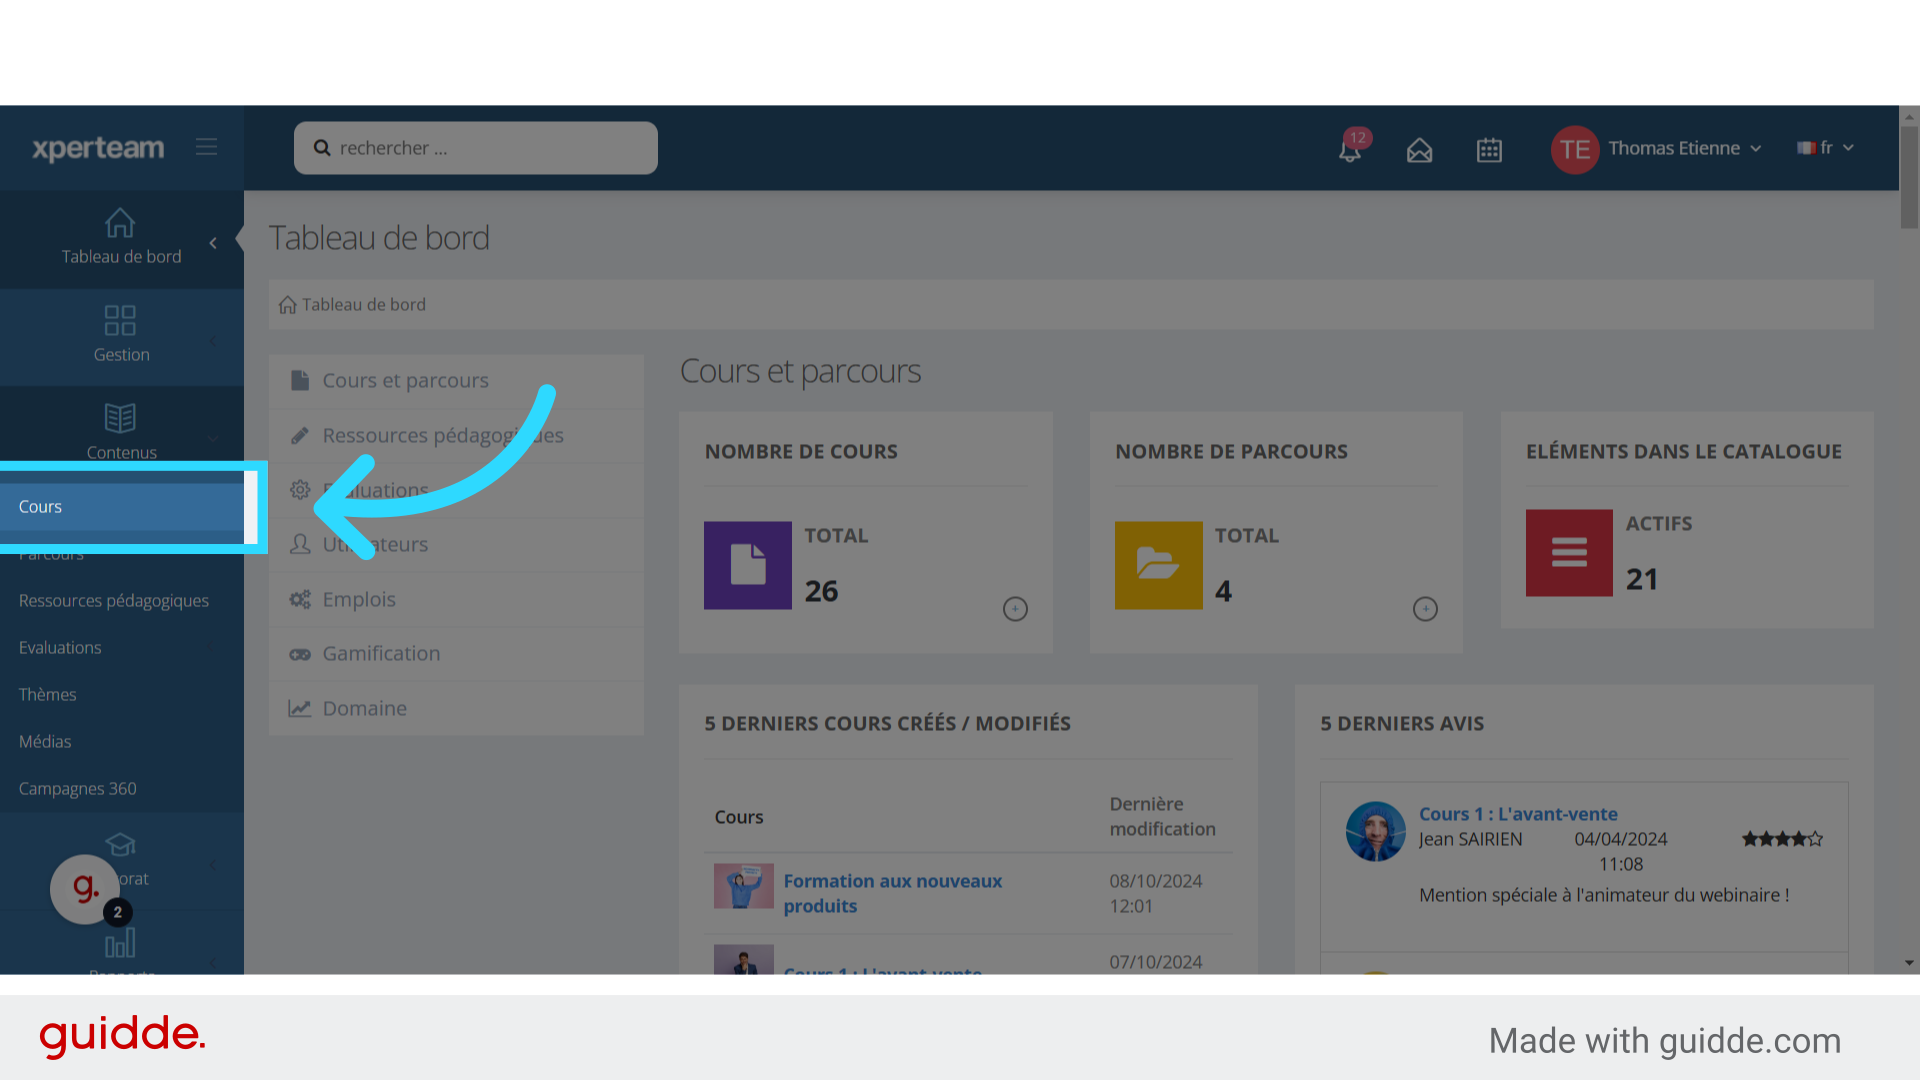Click the purple course document icon
The width and height of the screenshot is (1920, 1080).
coord(747,565)
